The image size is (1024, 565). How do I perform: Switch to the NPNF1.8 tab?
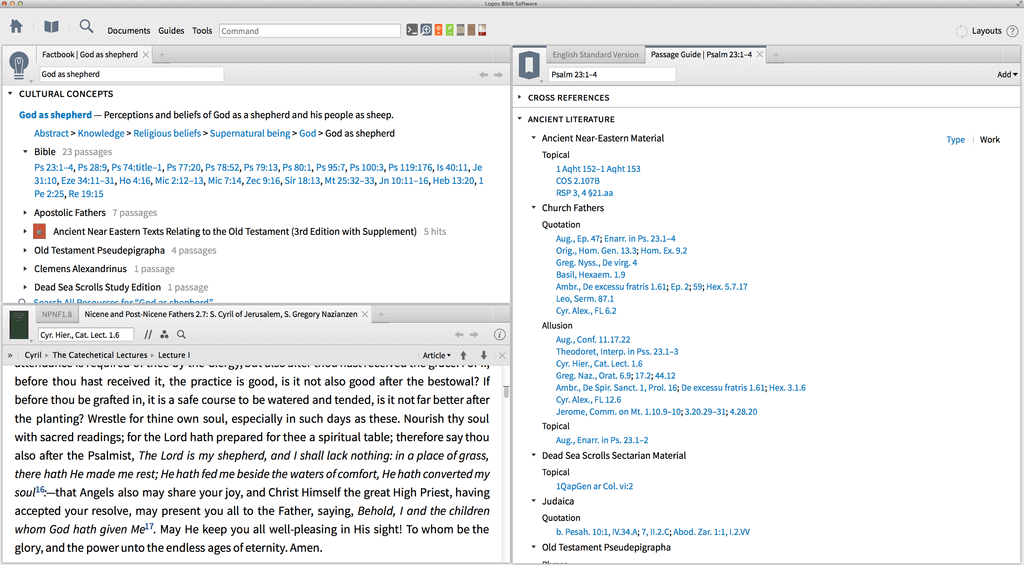tap(57, 314)
